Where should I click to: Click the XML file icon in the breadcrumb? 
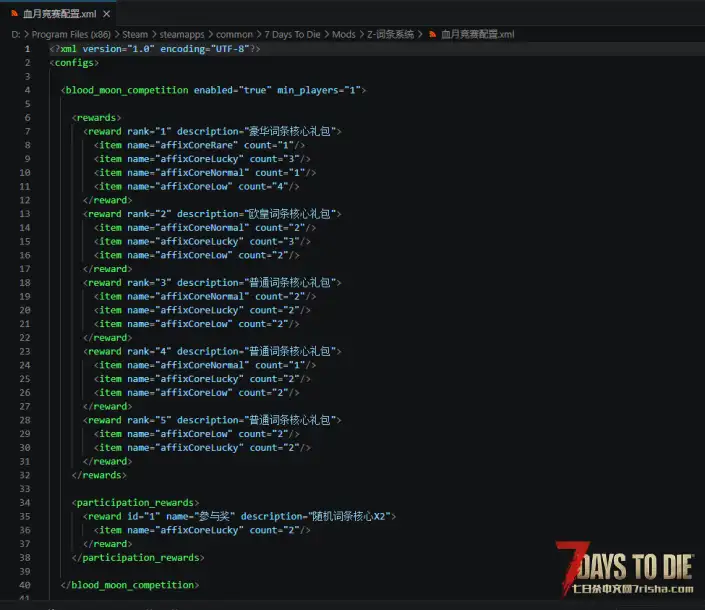coord(433,34)
